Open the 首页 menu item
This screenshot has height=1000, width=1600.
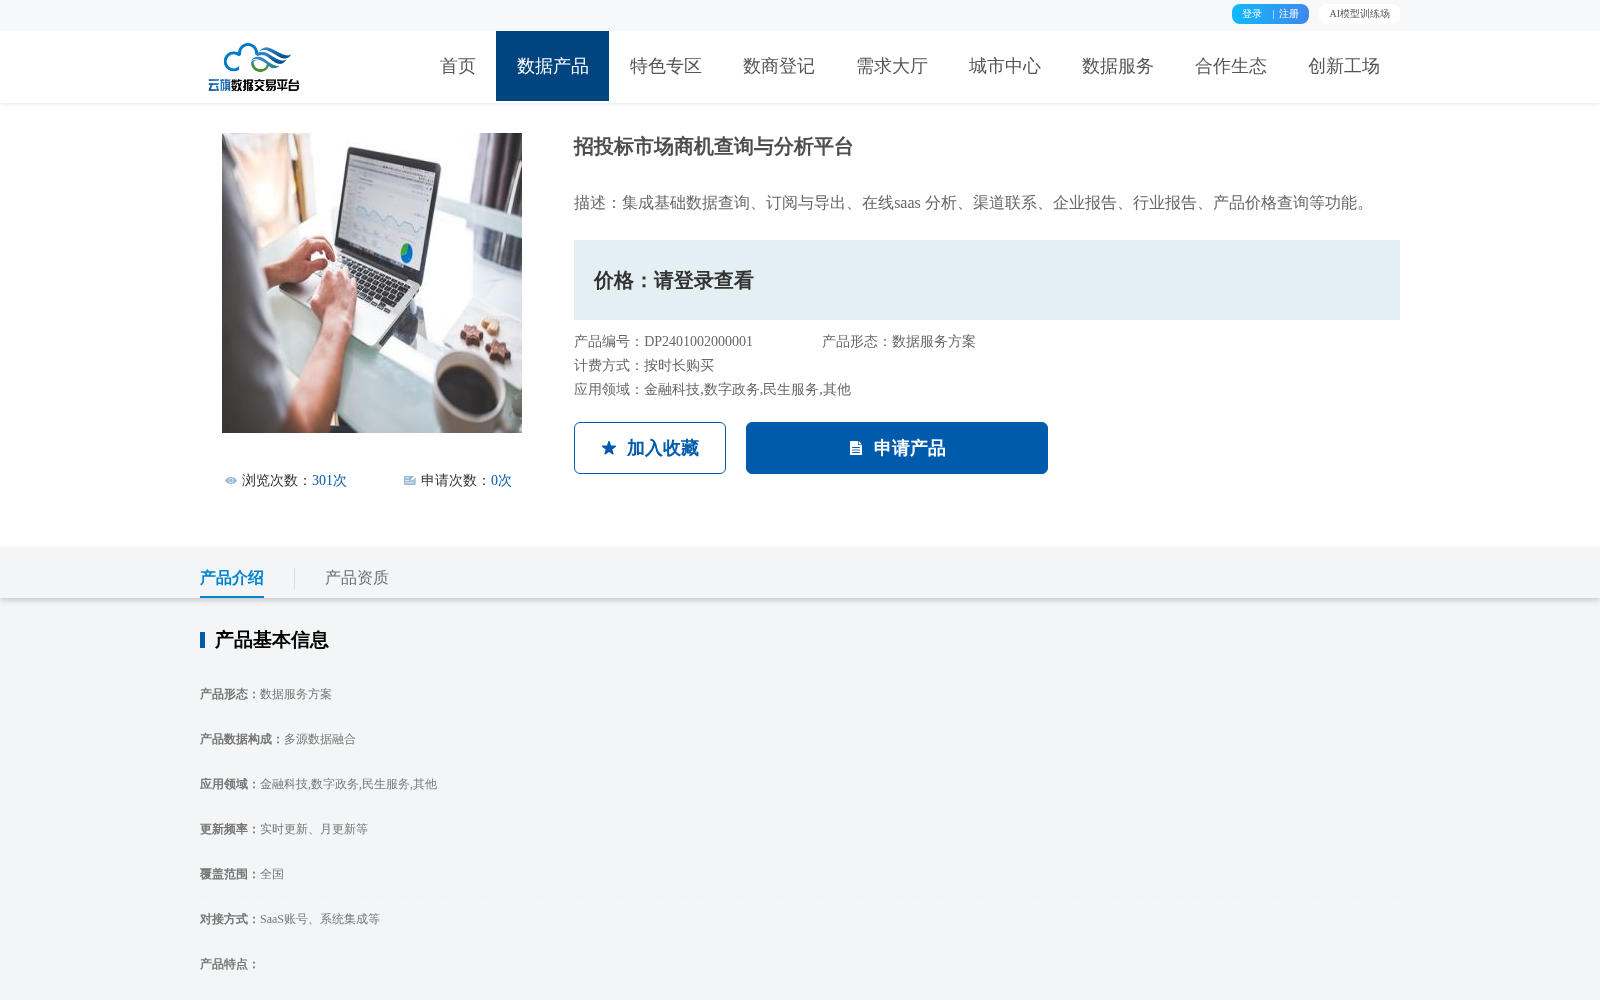coord(458,66)
